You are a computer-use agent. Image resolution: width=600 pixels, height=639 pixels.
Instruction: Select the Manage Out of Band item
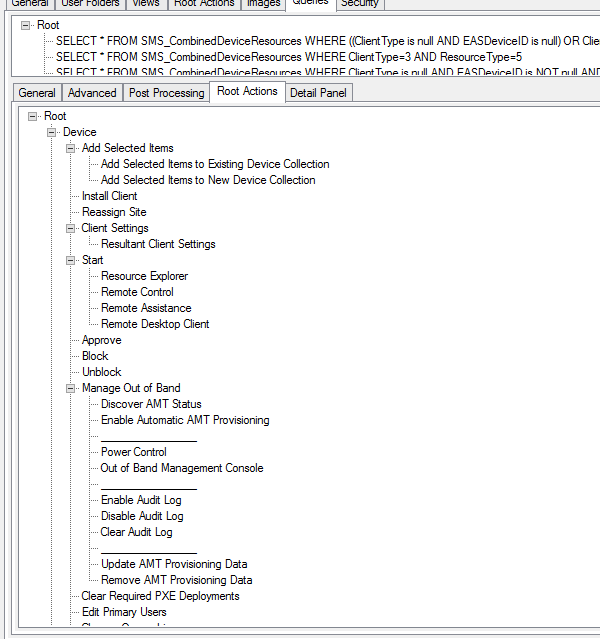pyautogui.click(x=131, y=388)
